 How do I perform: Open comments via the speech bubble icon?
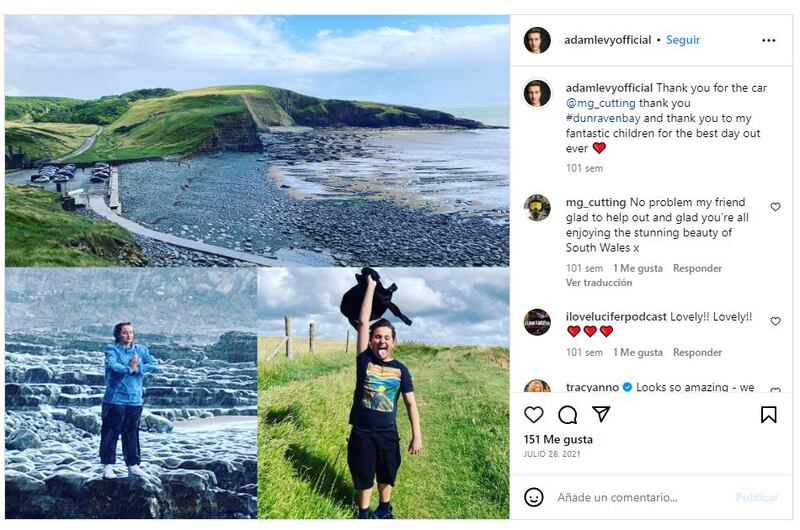pyautogui.click(x=567, y=414)
